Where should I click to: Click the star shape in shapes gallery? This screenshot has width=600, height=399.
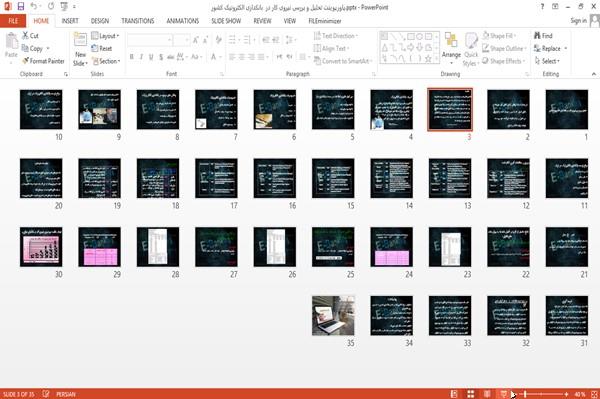(x=429, y=58)
